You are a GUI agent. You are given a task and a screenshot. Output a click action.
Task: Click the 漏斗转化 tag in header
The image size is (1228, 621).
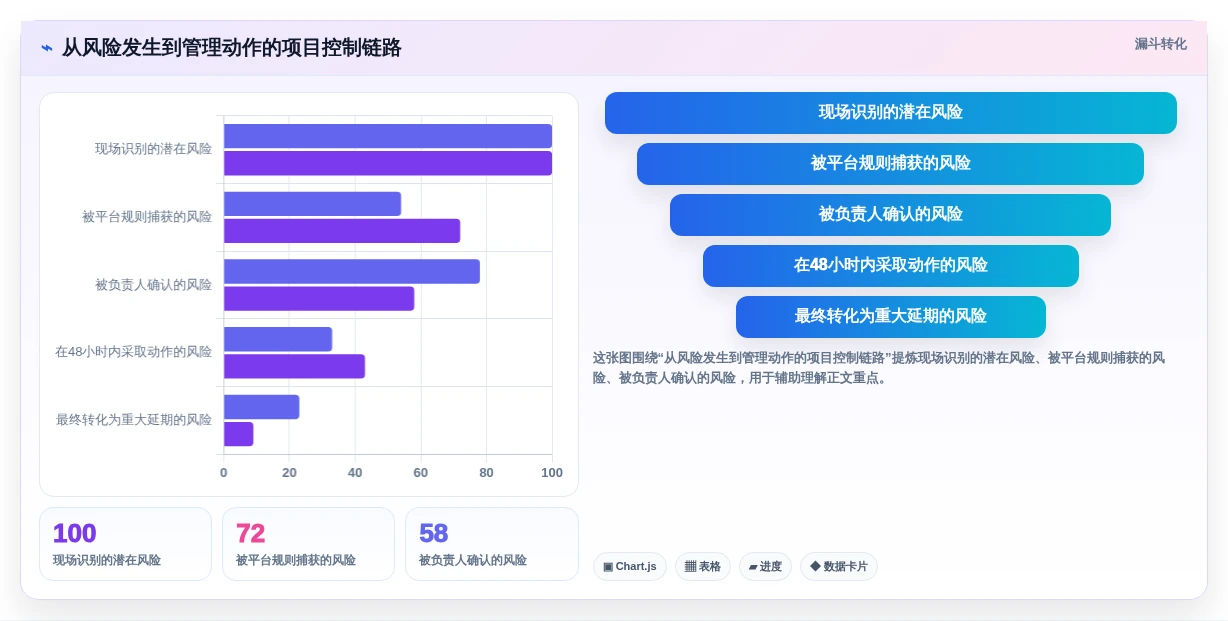click(x=1160, y=44)
